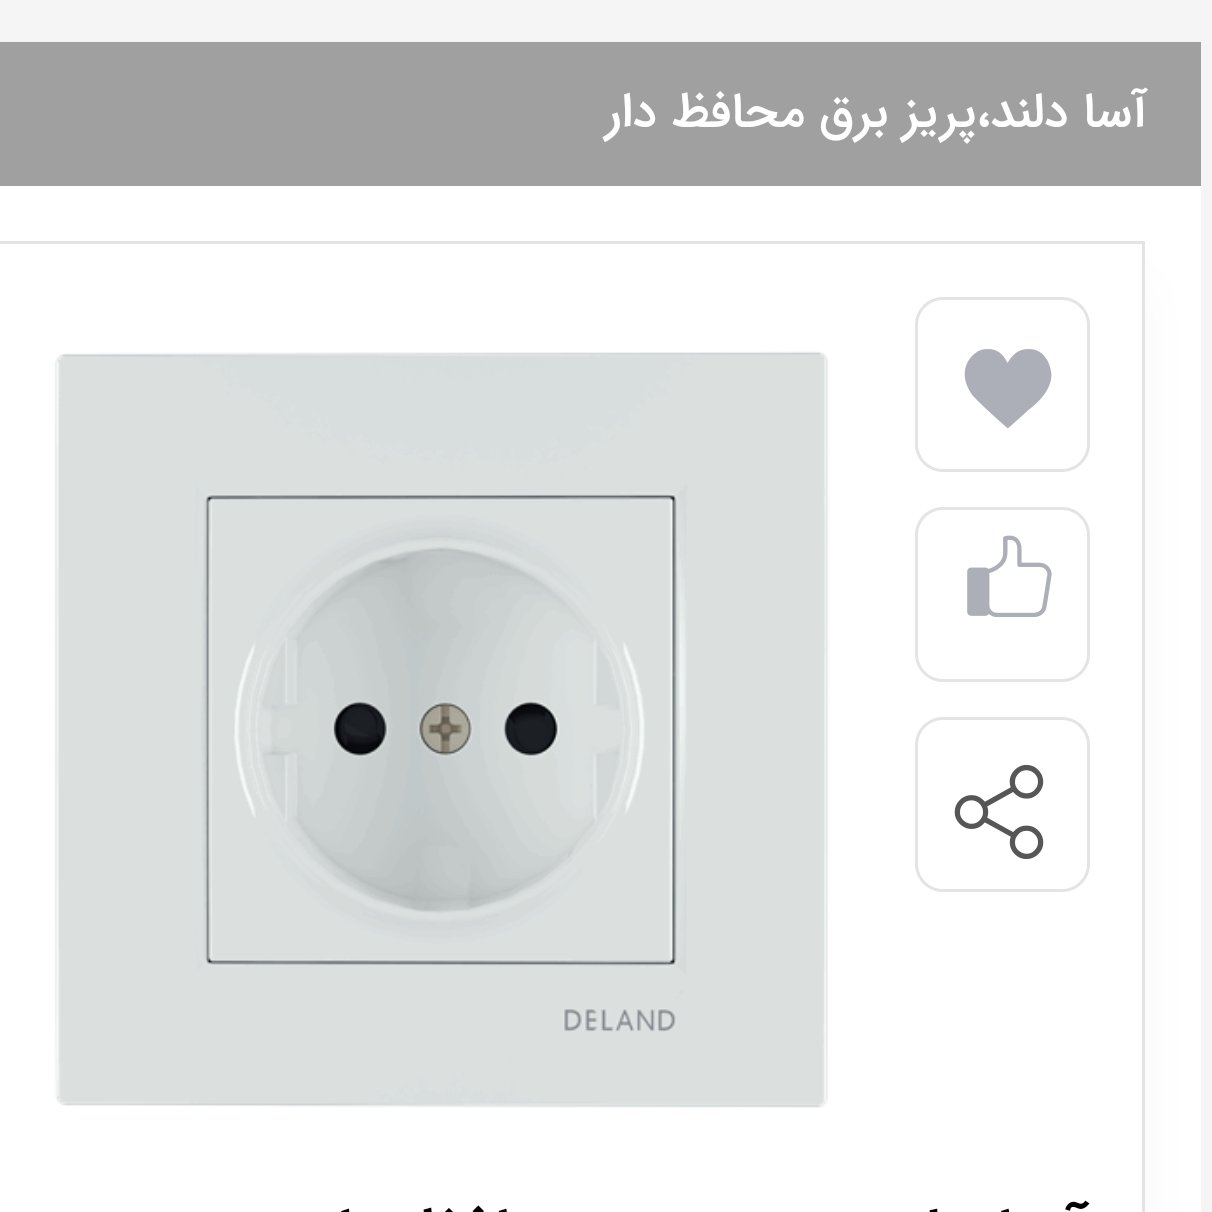The height and width of the screenshot is (1212, 1212).
Task: Click the right pin hole of socket
Action: [x=530, y=728]
